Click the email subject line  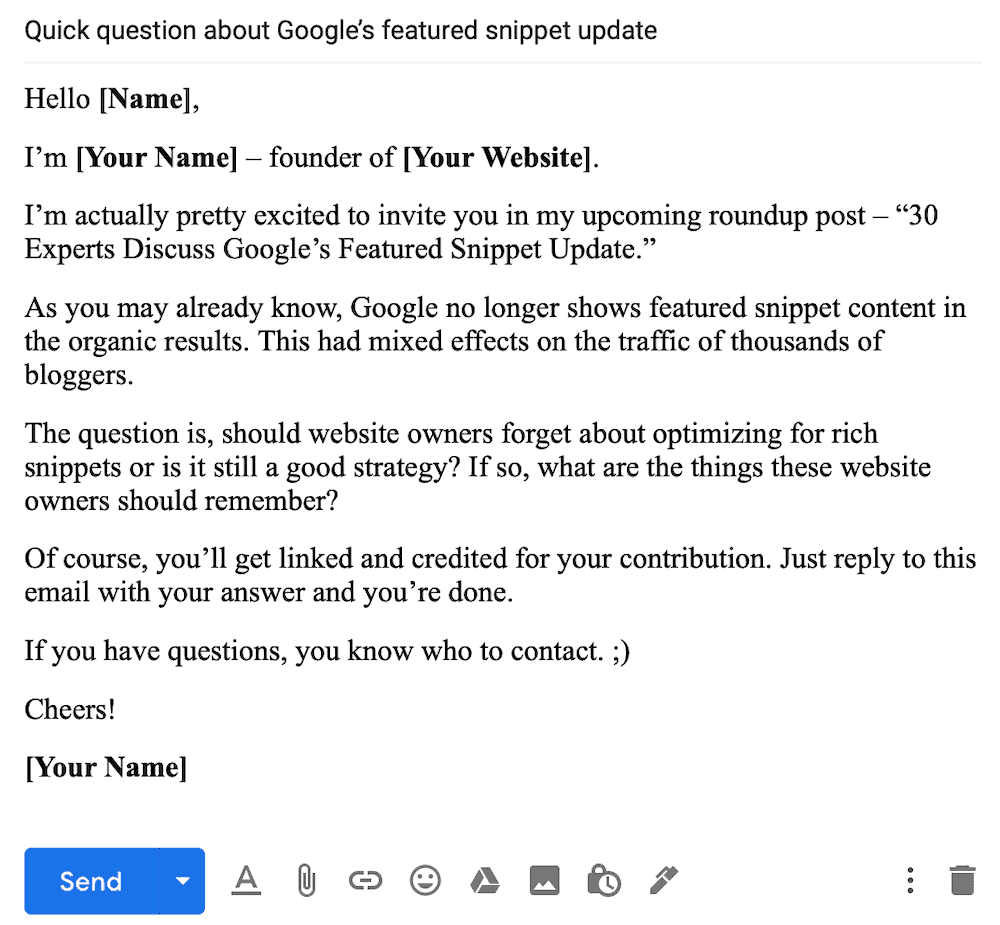click(x=340, y=30)
